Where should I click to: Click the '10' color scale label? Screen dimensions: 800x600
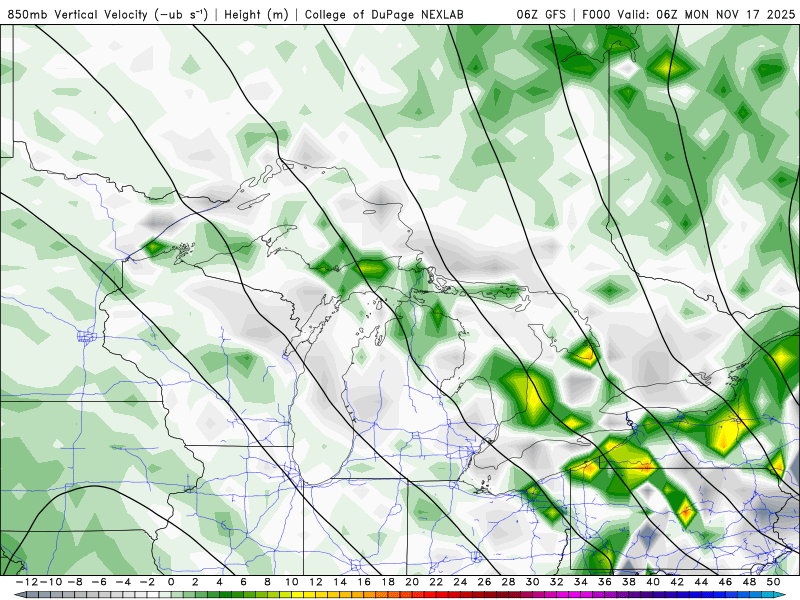(x=291, y=582)
